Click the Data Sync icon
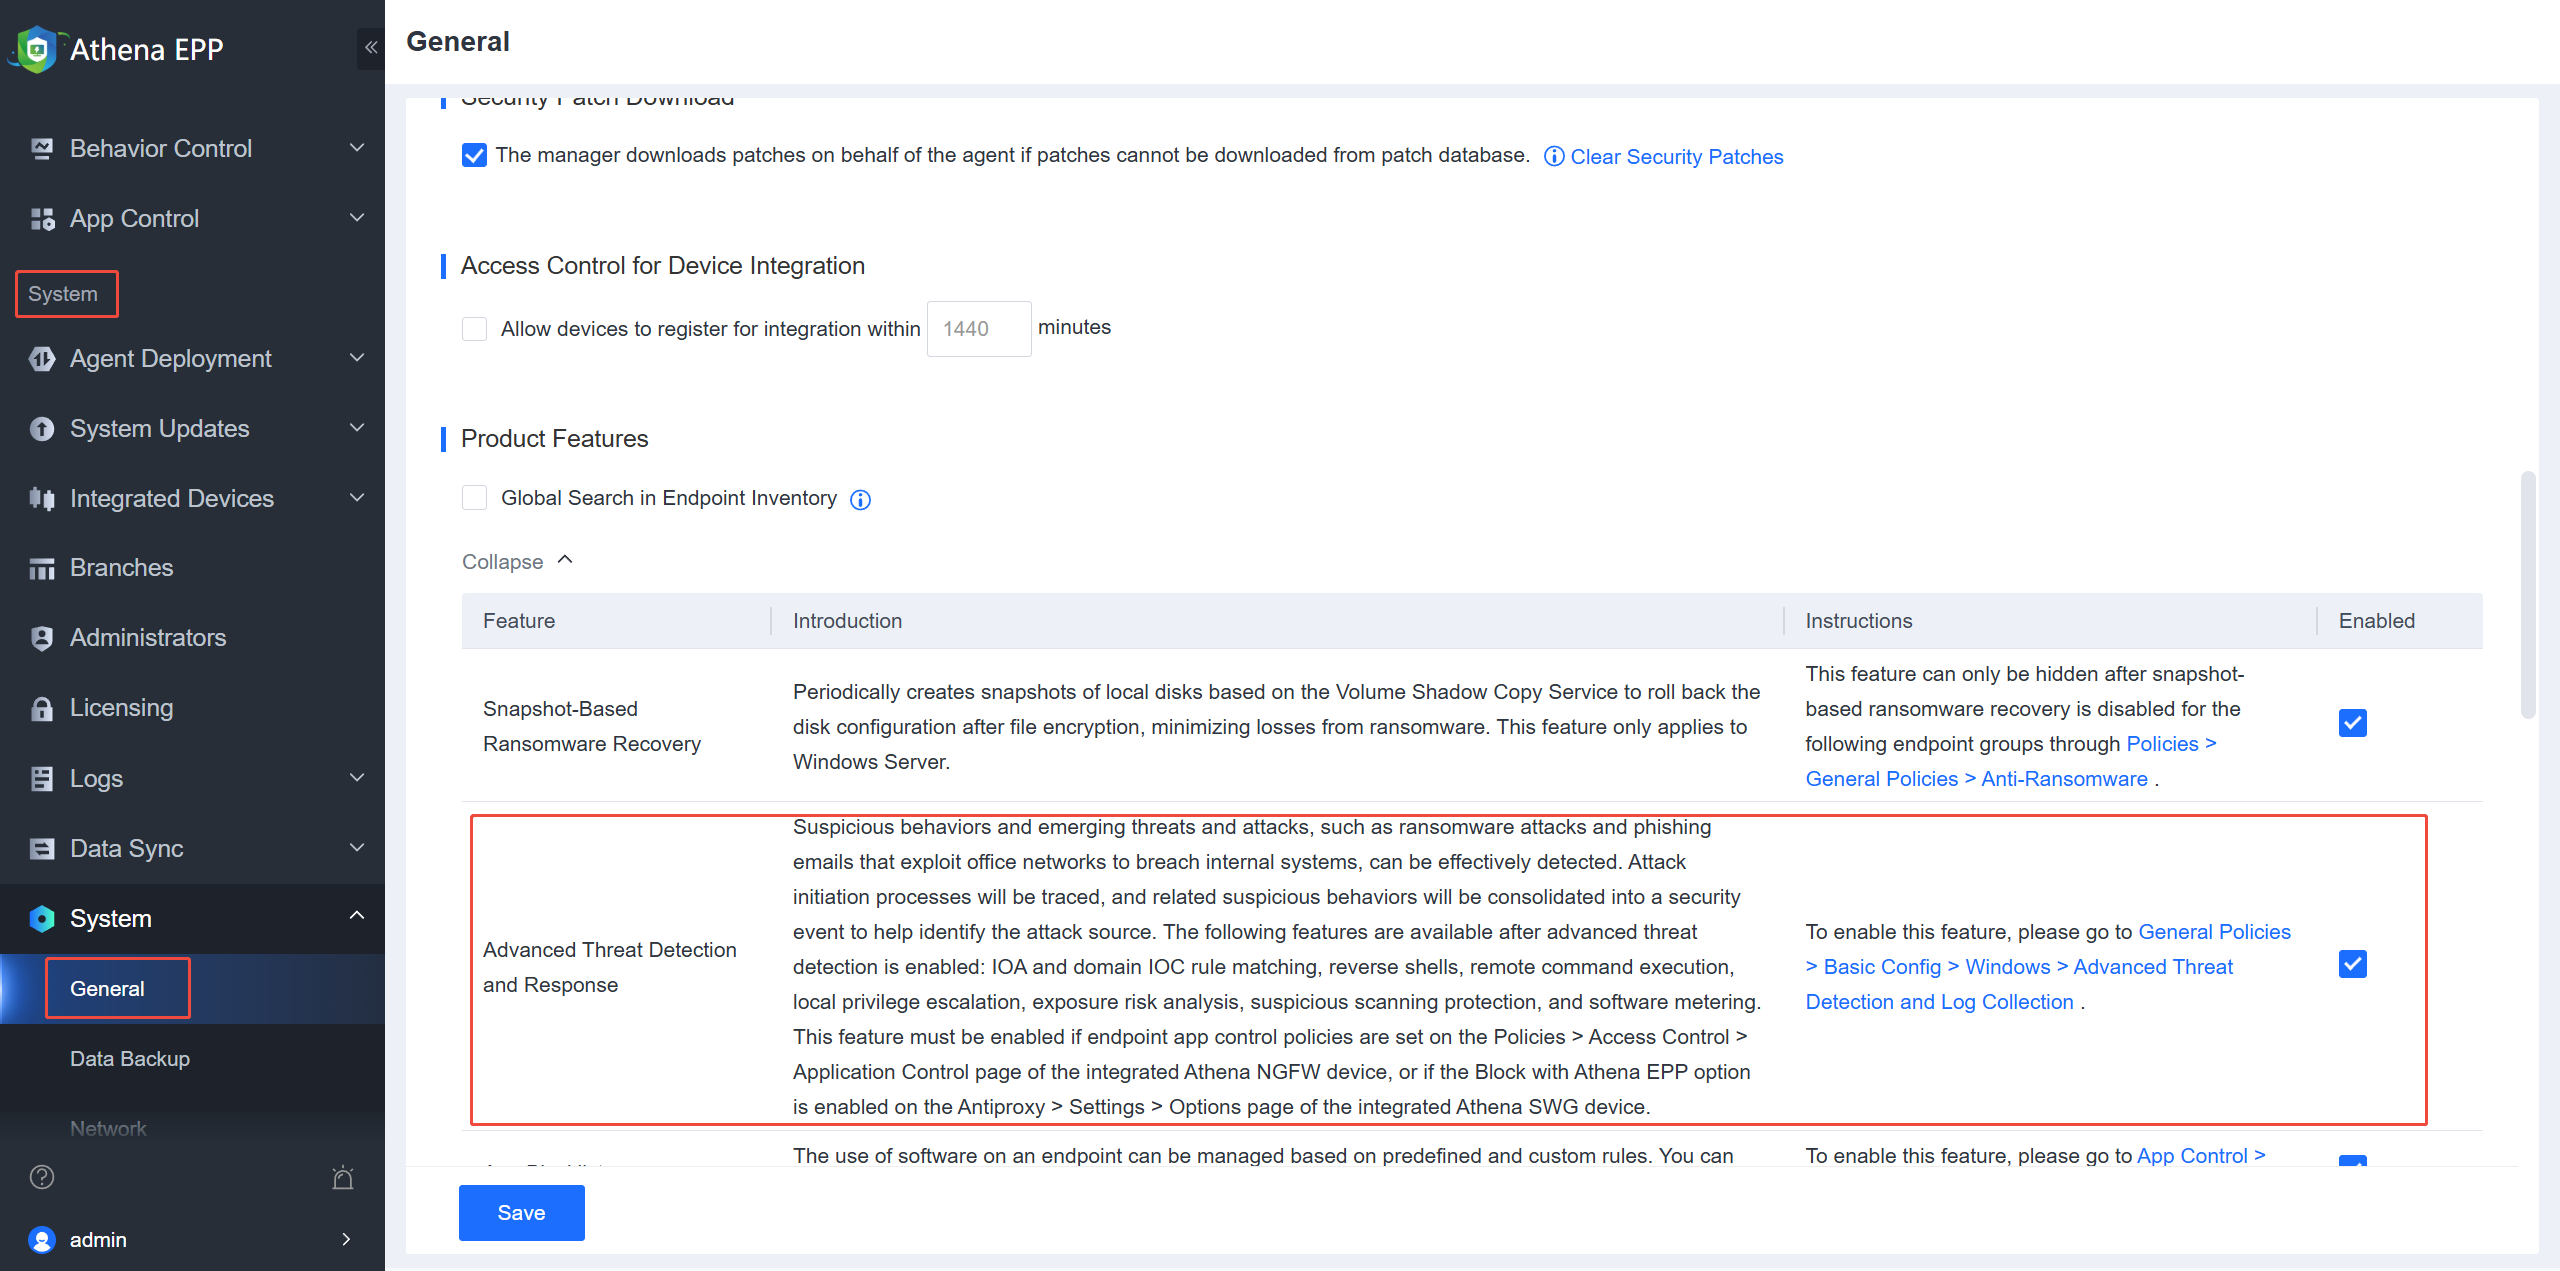 click(x=42, y=849)
